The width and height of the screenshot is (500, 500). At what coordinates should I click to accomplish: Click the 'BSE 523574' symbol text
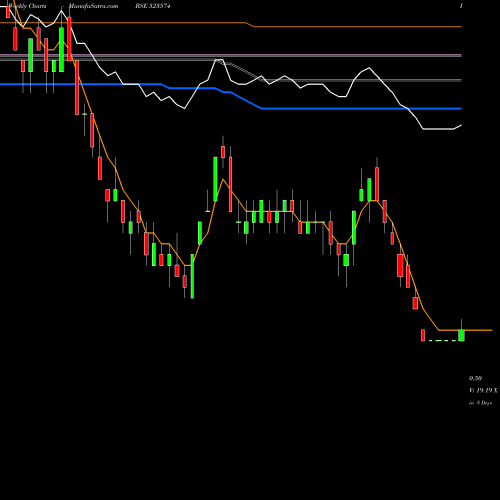[x=153, y=6]
